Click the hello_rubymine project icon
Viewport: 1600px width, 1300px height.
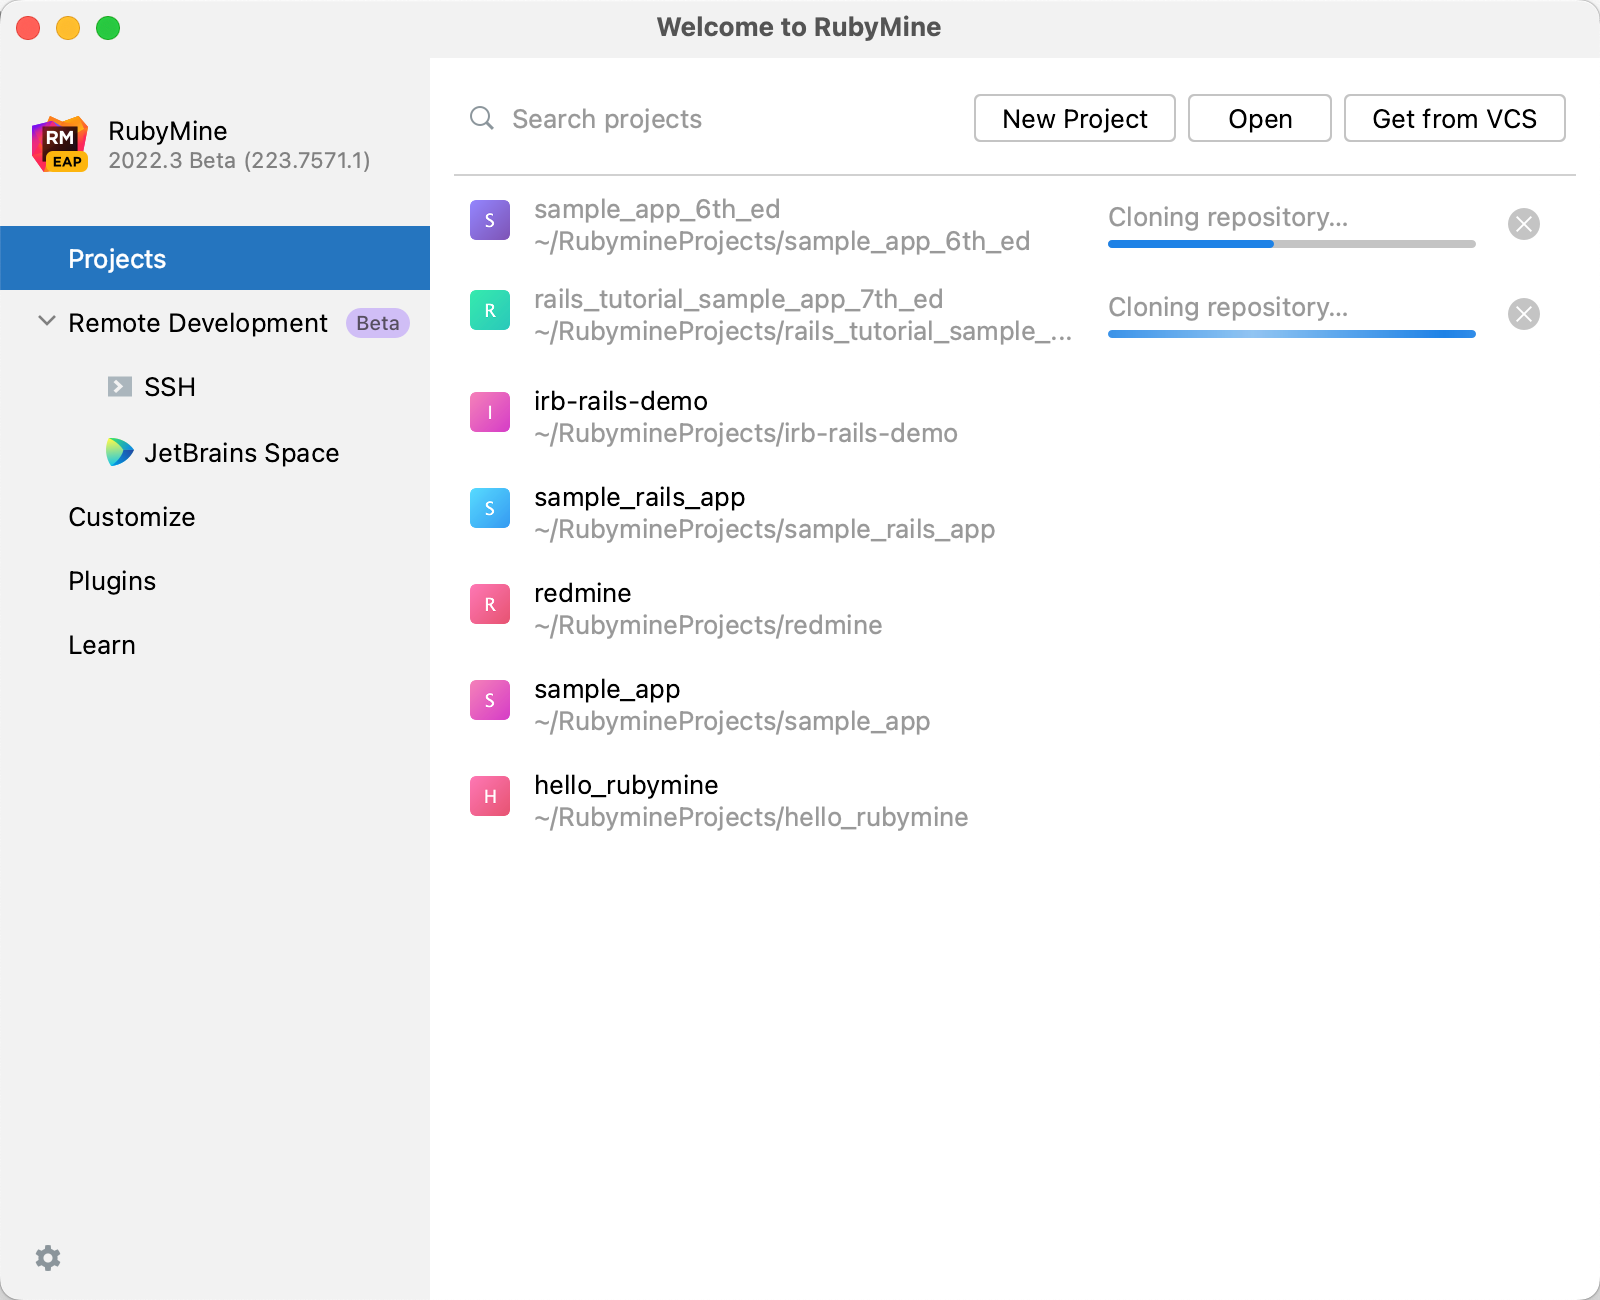click(x=490, y=796)
